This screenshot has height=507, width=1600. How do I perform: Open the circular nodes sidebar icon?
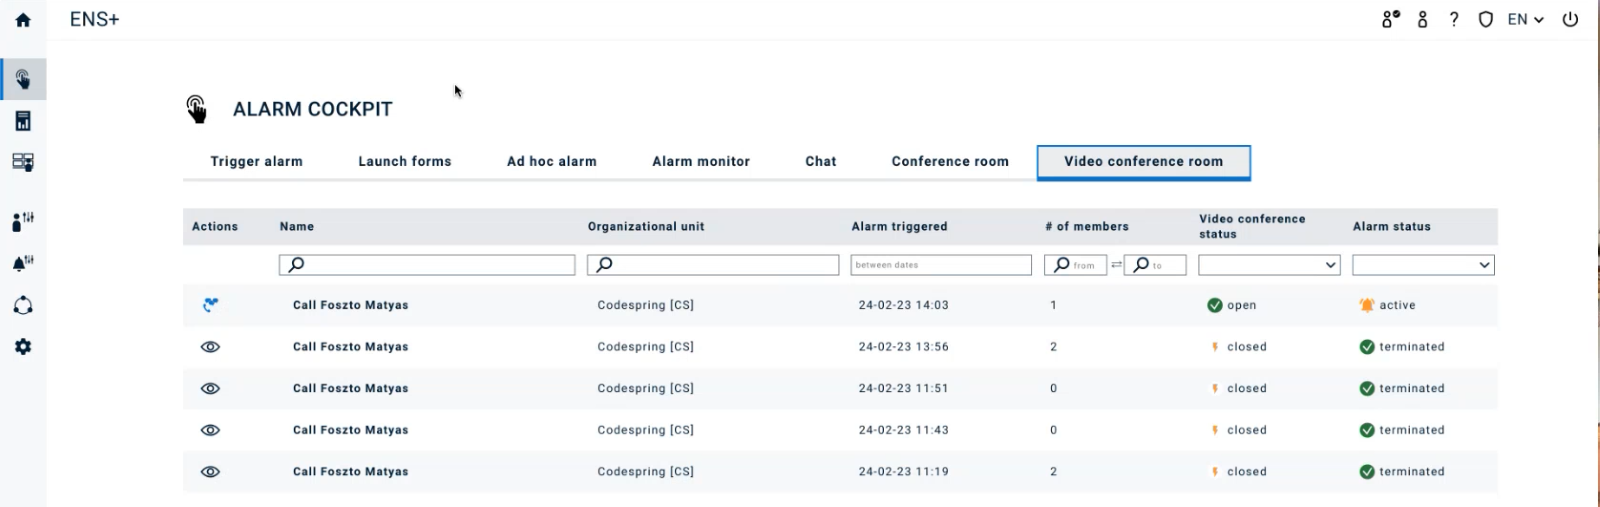[23, 305]
